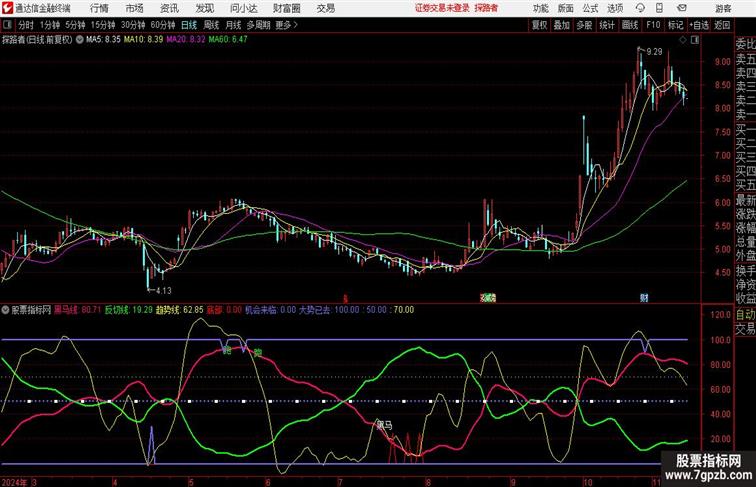Click the 2024年 date label on time axis

(x=14, y=482)
